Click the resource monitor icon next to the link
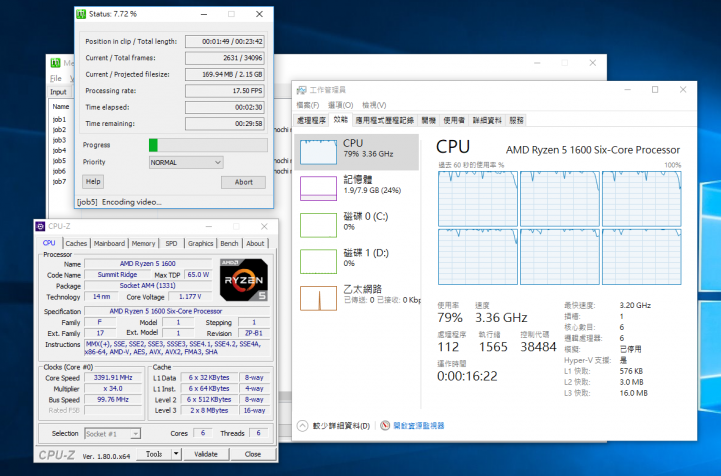Viewport: 721px width, 476px height. 385,426
